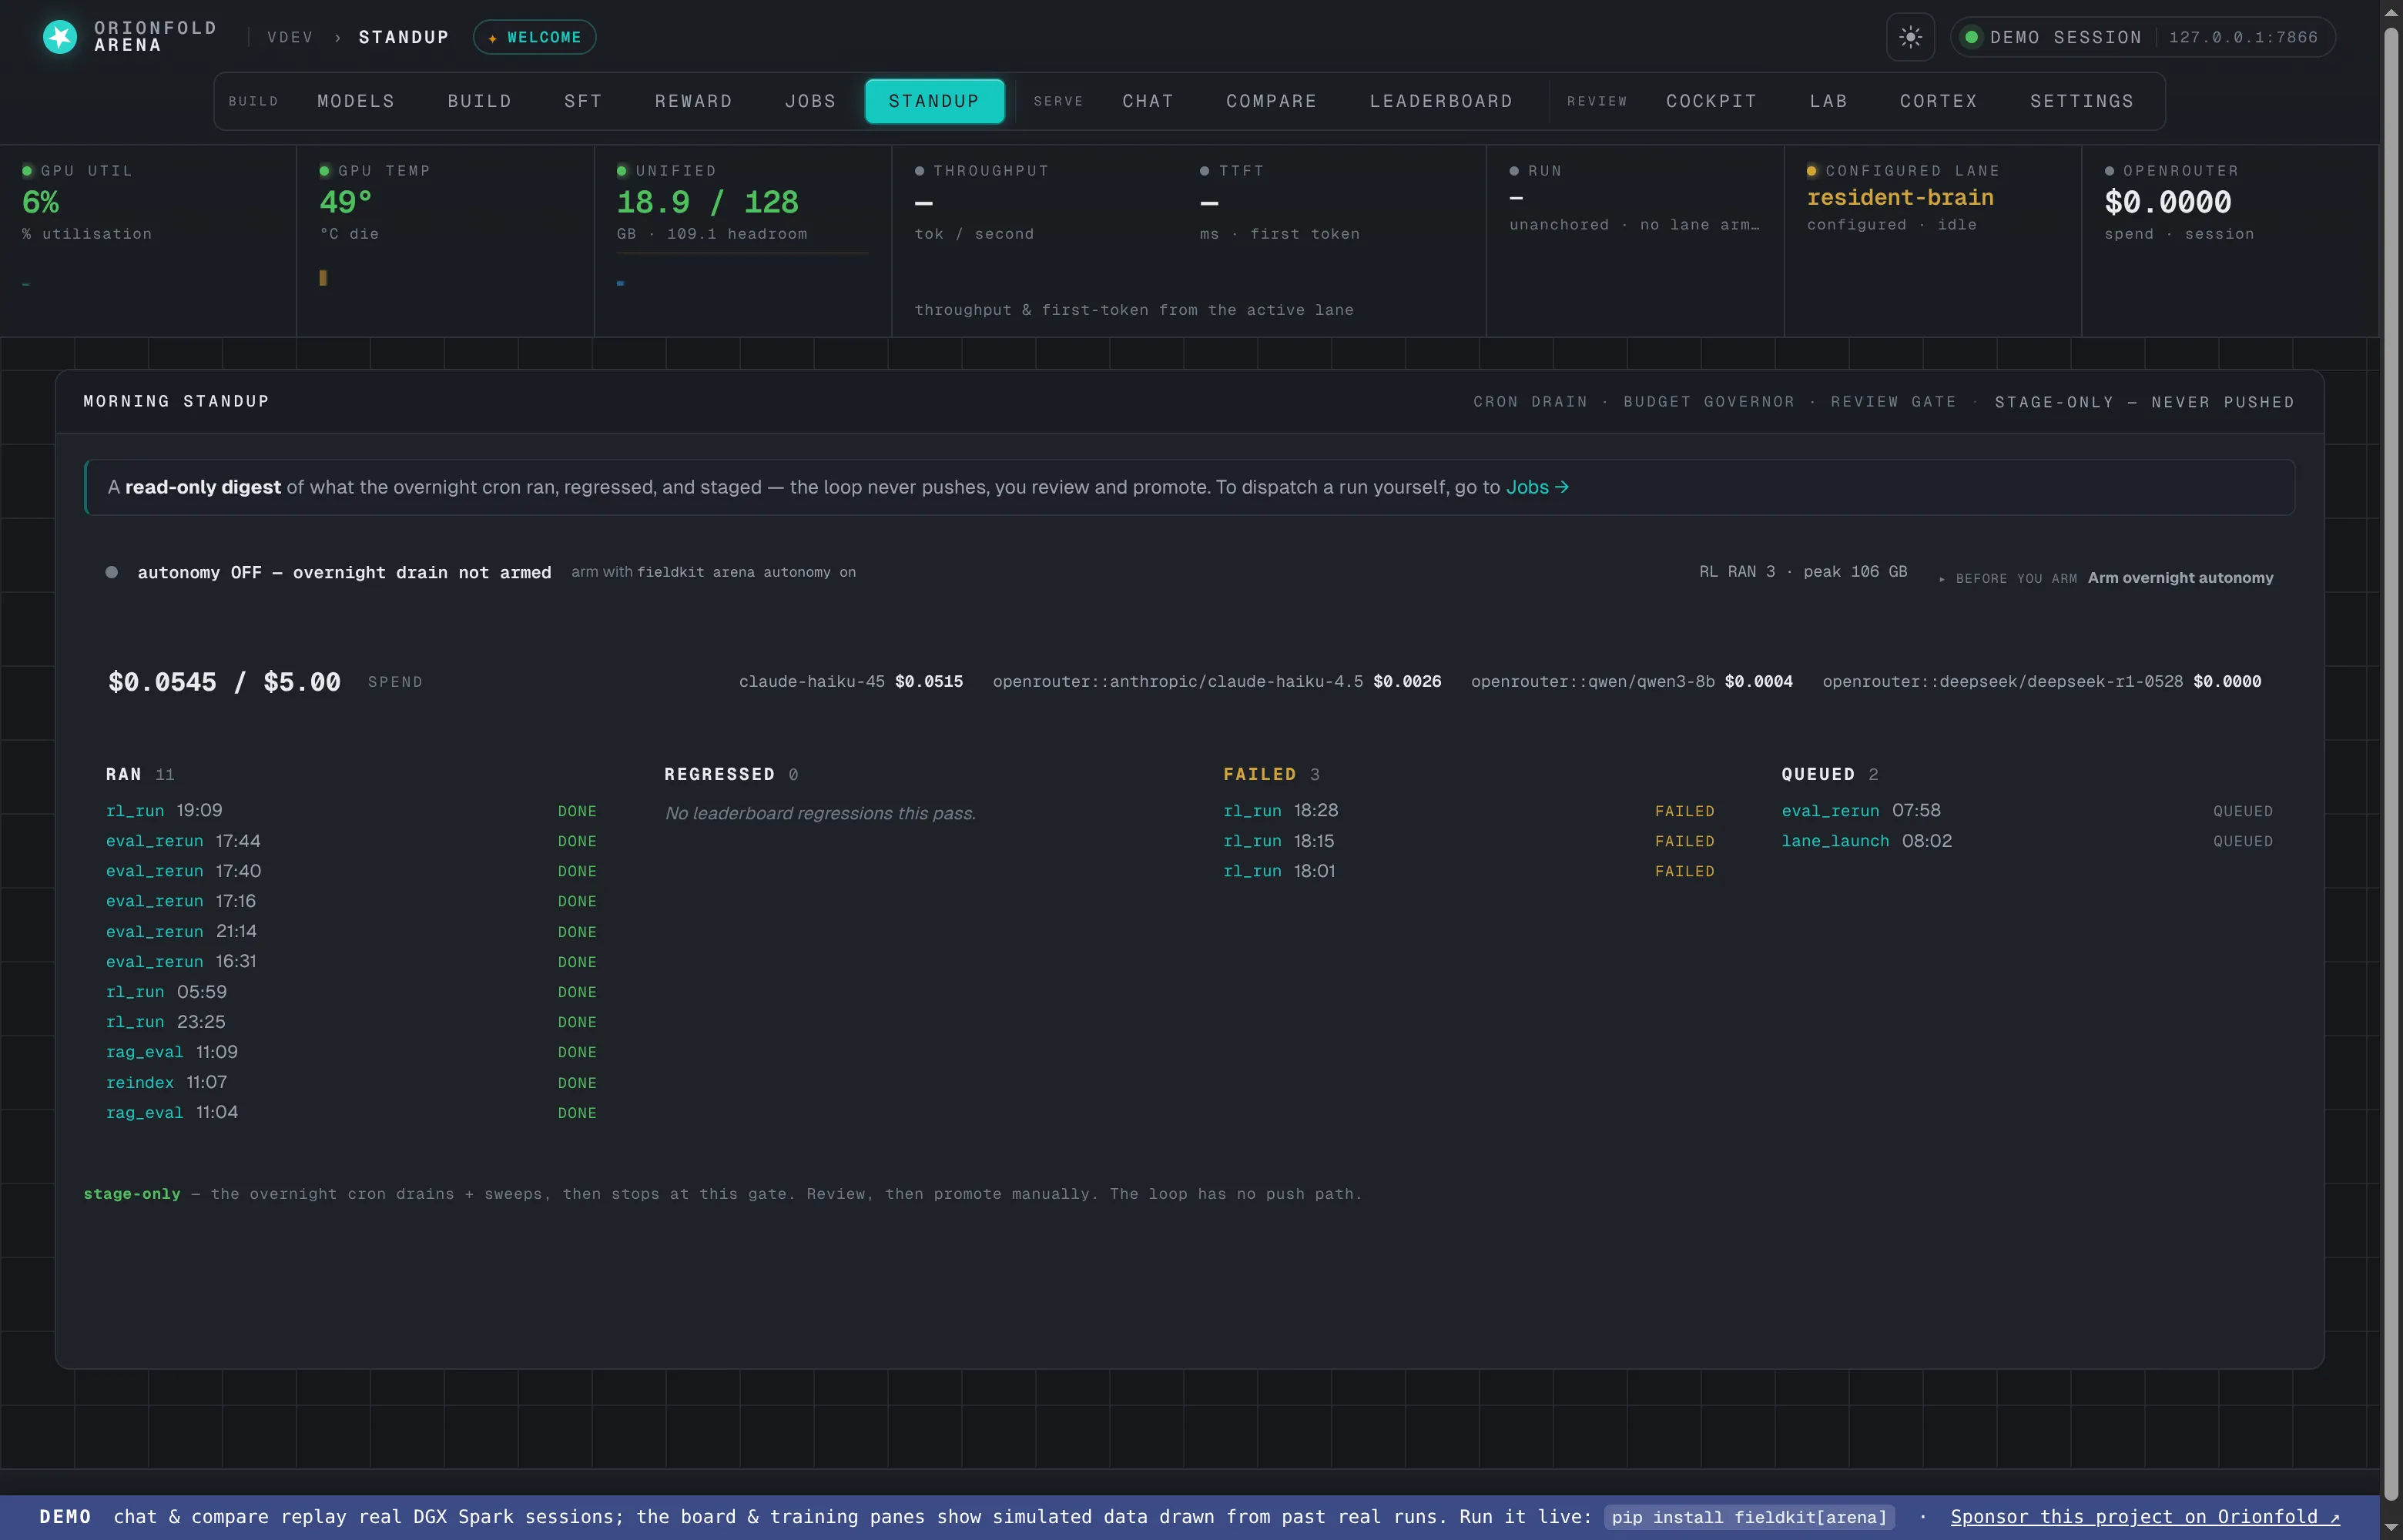
Task: Open eval_rerun 17:16 entry
Action: click(351, 901)
